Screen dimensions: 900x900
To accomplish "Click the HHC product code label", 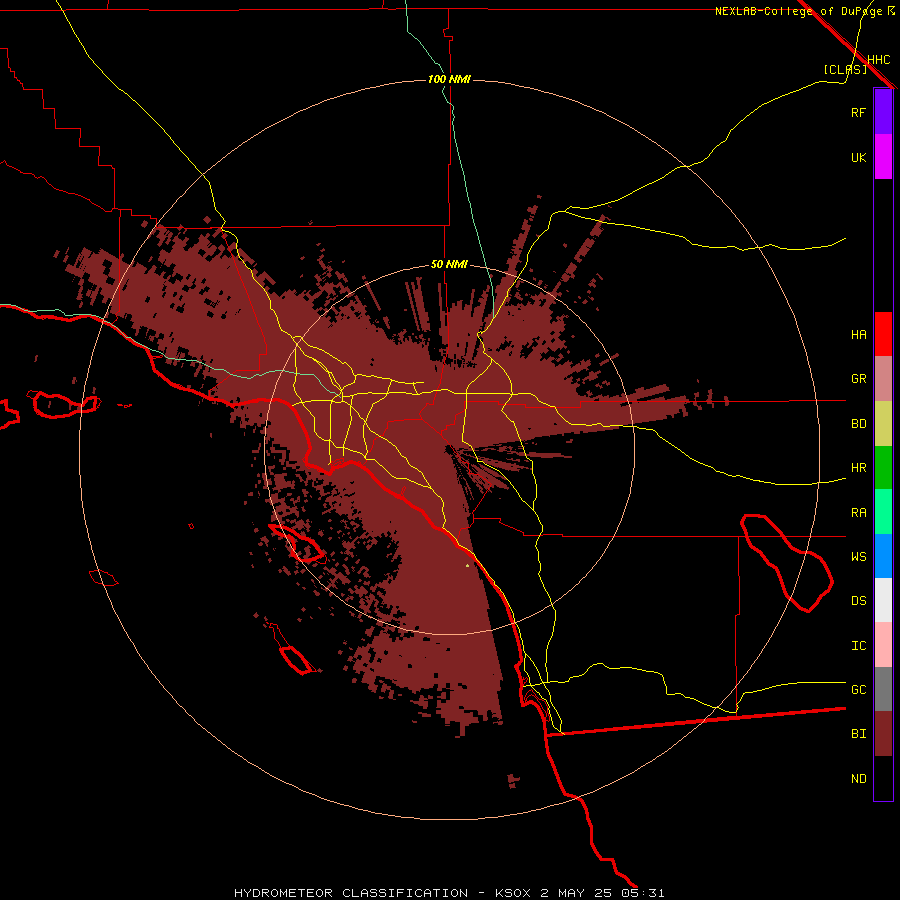I will coord(878,60).
